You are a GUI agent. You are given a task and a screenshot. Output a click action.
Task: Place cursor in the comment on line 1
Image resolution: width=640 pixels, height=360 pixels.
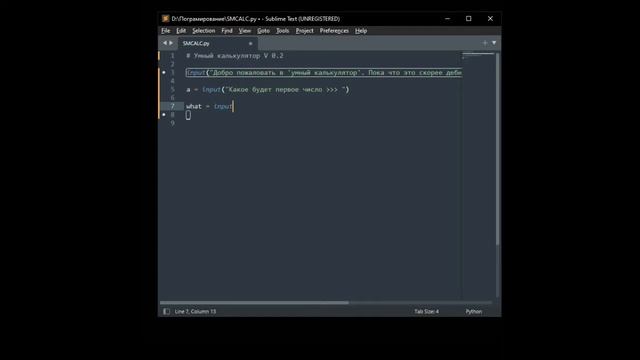tap(235, 56)
